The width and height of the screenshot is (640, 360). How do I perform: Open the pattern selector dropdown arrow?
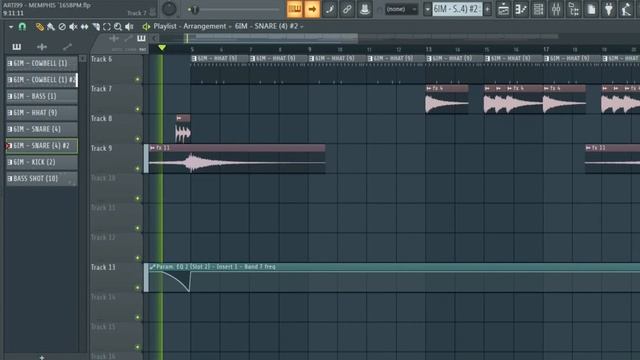(x=427, y=9)
